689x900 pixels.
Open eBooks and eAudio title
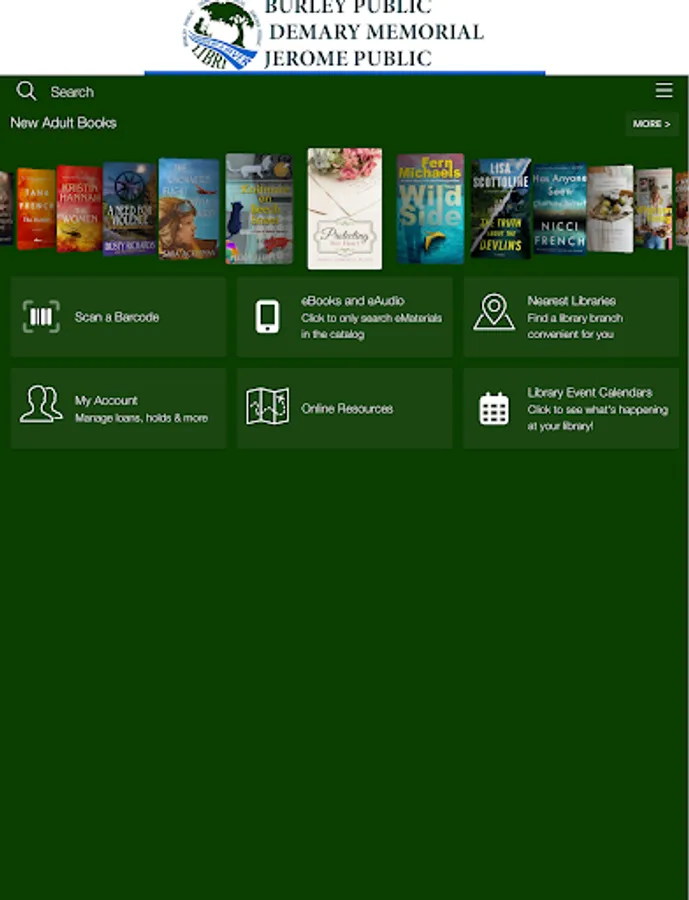point(353,301)
